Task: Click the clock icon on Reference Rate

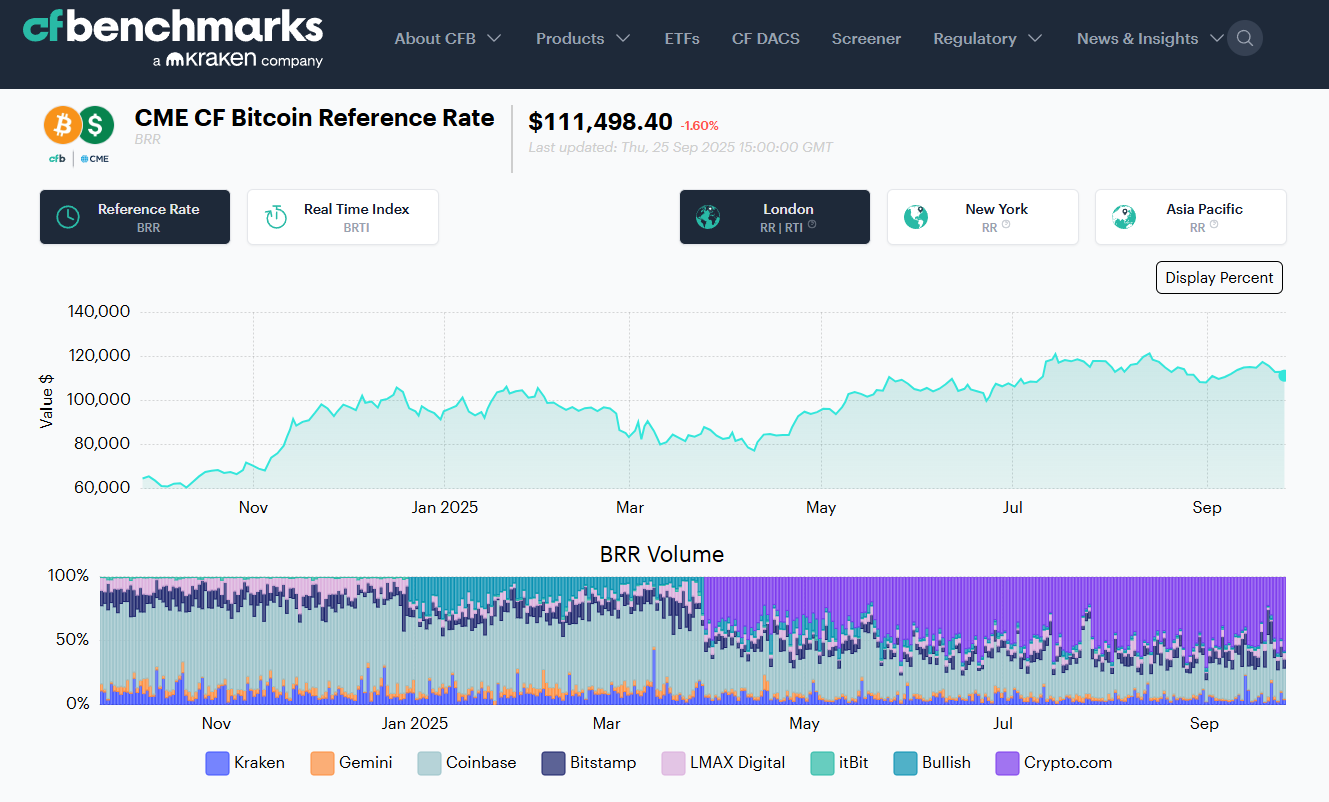Action: (67, 217)
